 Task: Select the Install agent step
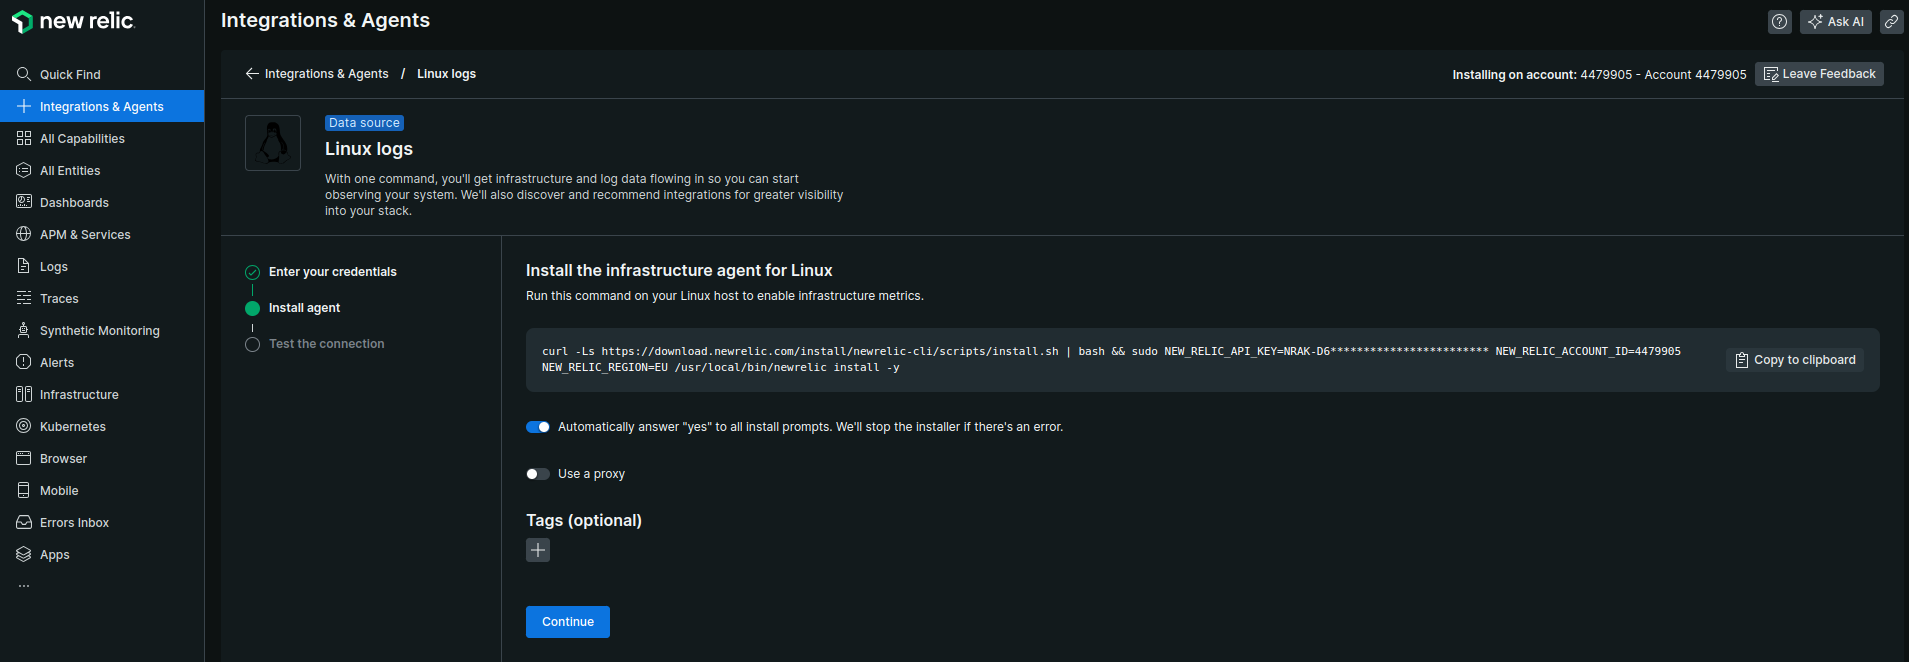[304, 308]
